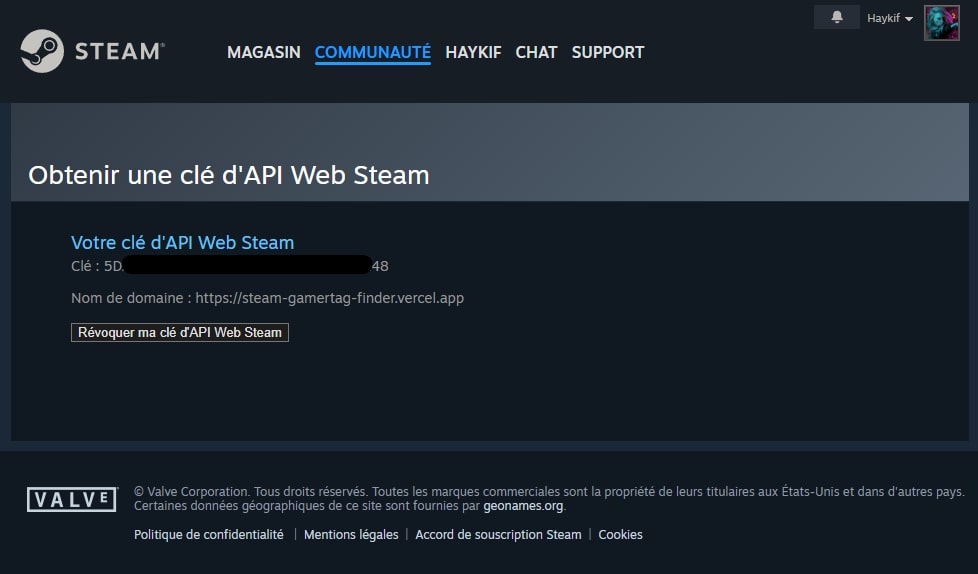The height and width of the screenshot is (574, 978).
Task: Click the 'Votre clé d'API Web Steam' heading
Action: [182, 243]
